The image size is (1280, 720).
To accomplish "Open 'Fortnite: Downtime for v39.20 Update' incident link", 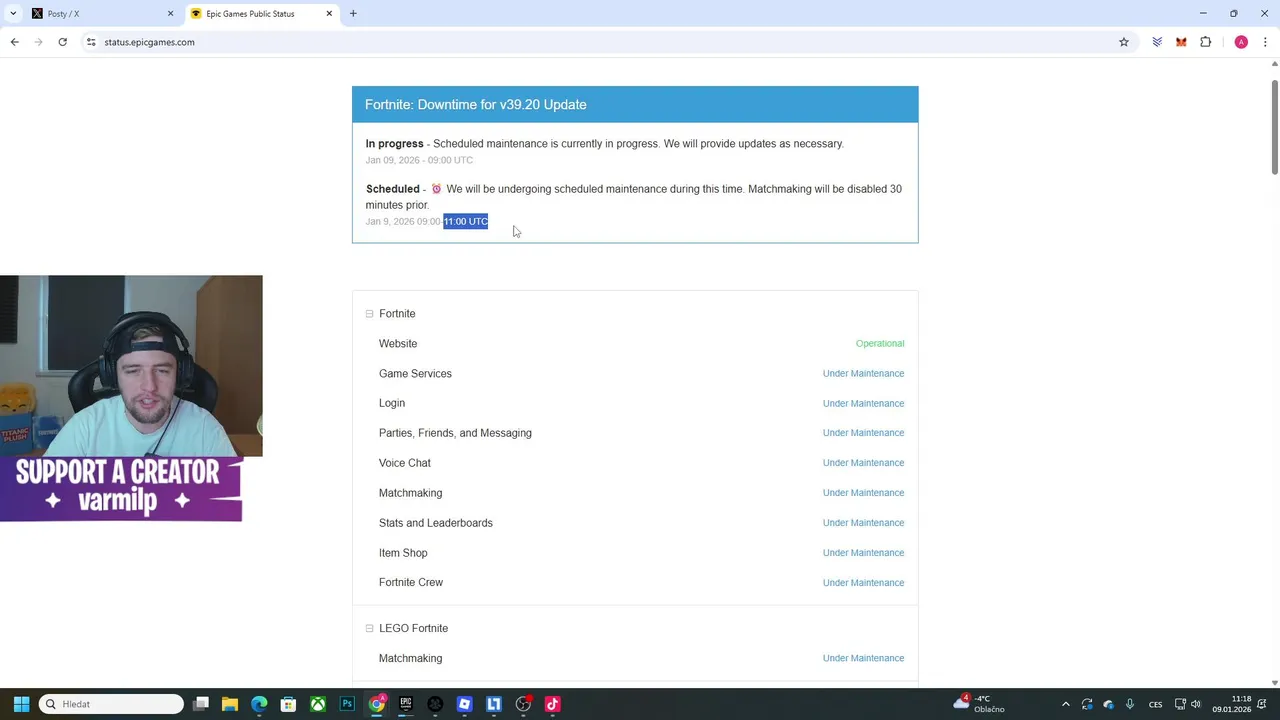I will pos(476,105).
